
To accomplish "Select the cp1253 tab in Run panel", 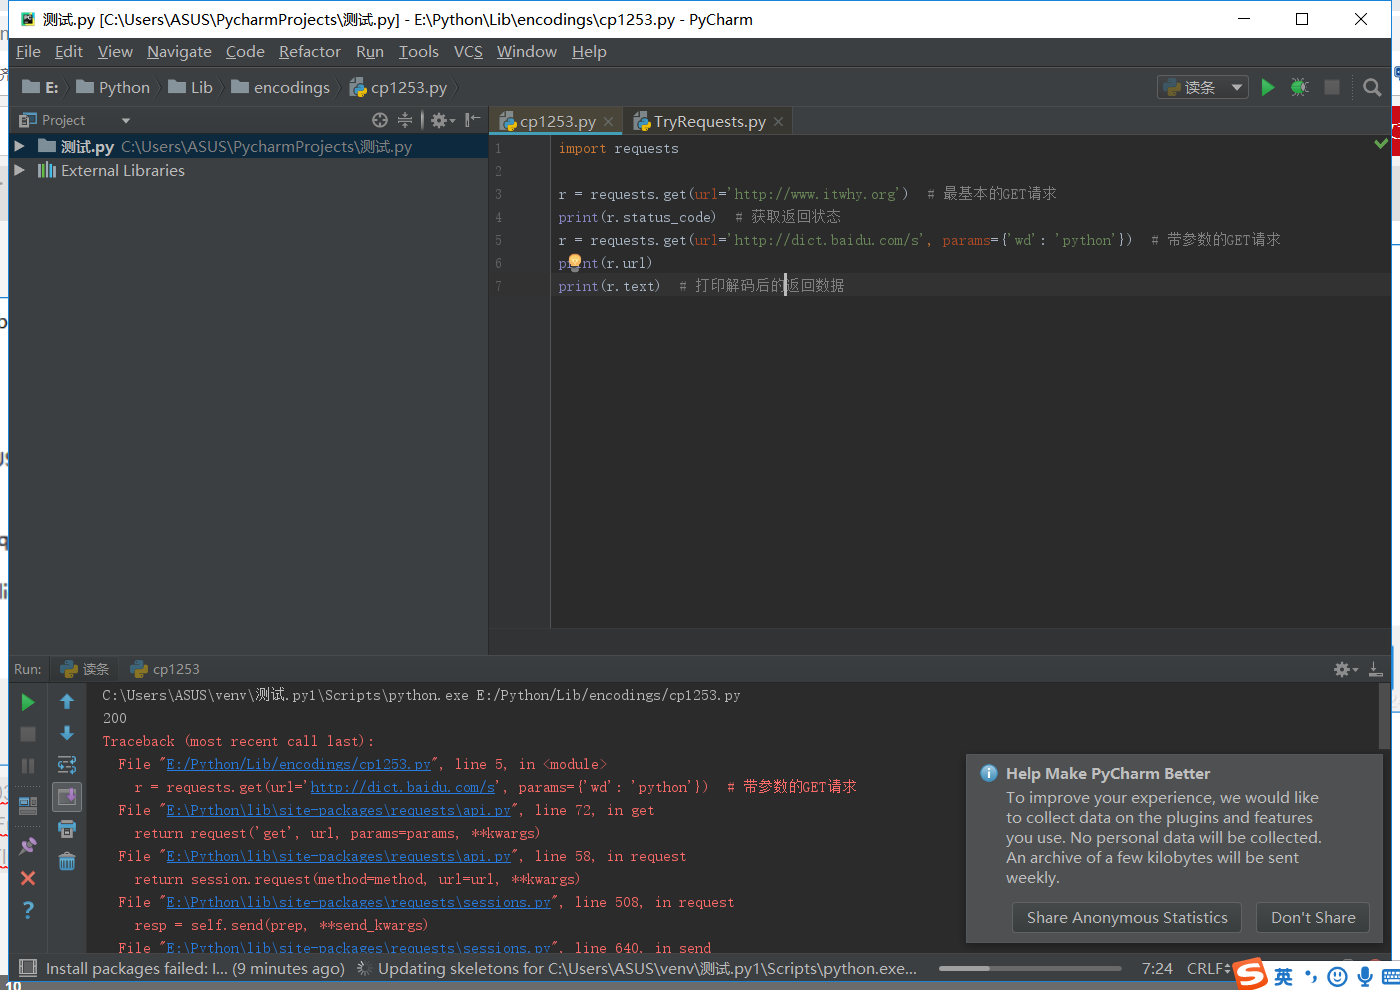I will point(165,669).
